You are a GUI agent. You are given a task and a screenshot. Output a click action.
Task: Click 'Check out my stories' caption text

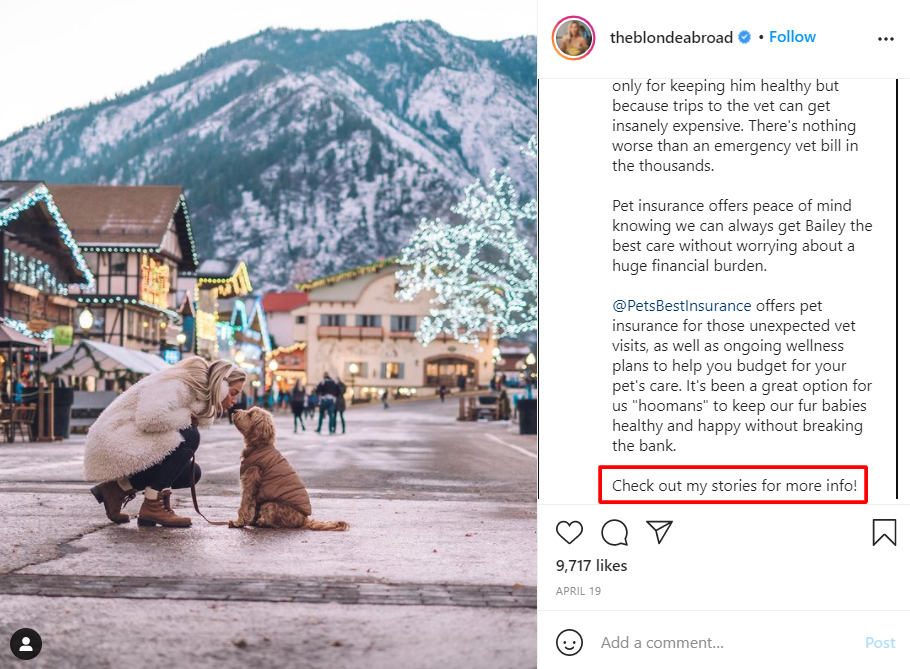tap(734, 486)
